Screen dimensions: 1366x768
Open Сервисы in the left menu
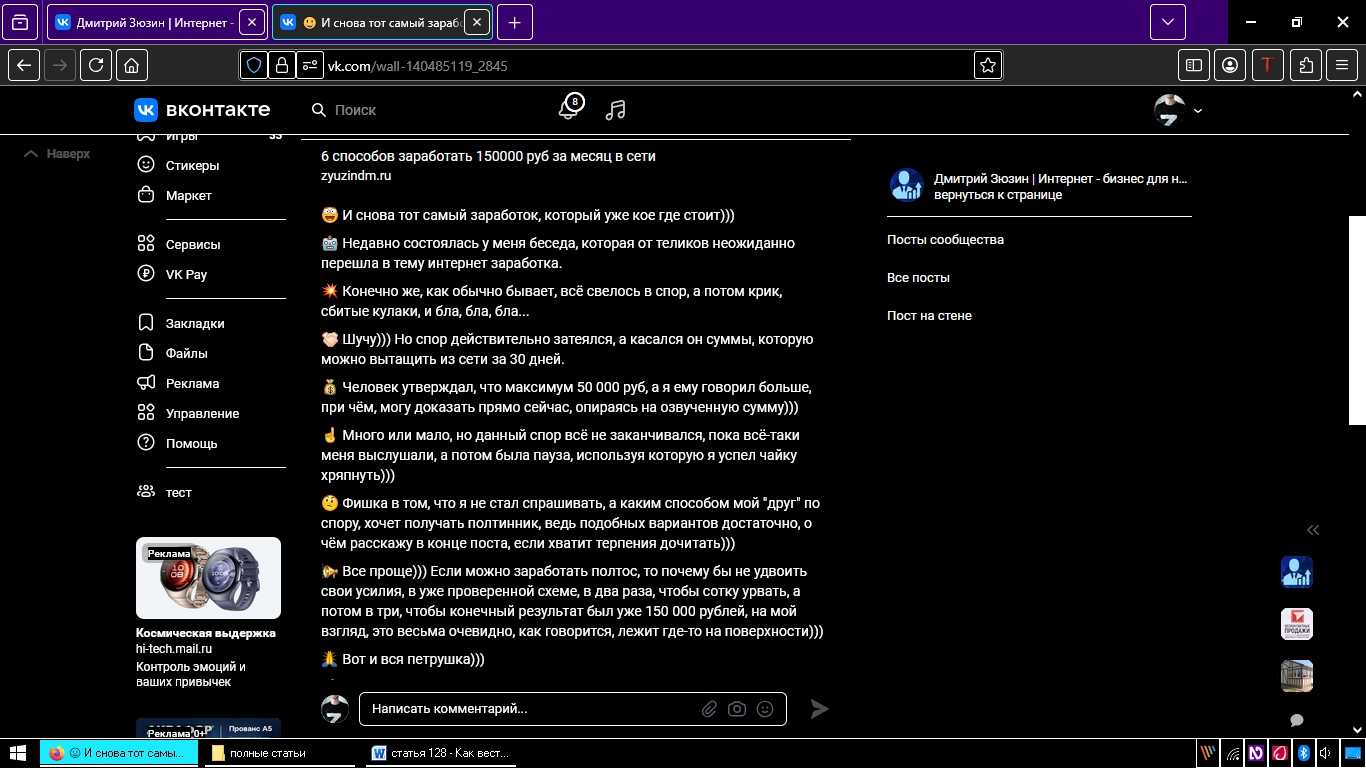(193, 244)
